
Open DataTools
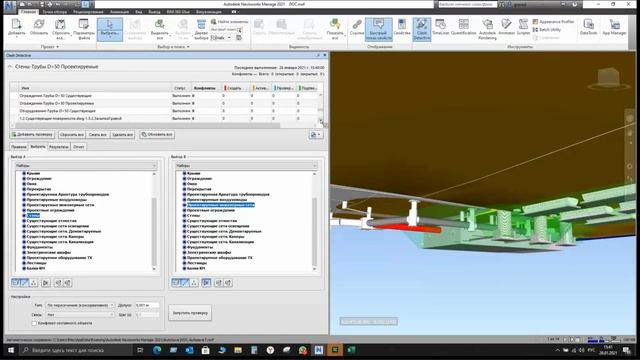click(588, 27)
